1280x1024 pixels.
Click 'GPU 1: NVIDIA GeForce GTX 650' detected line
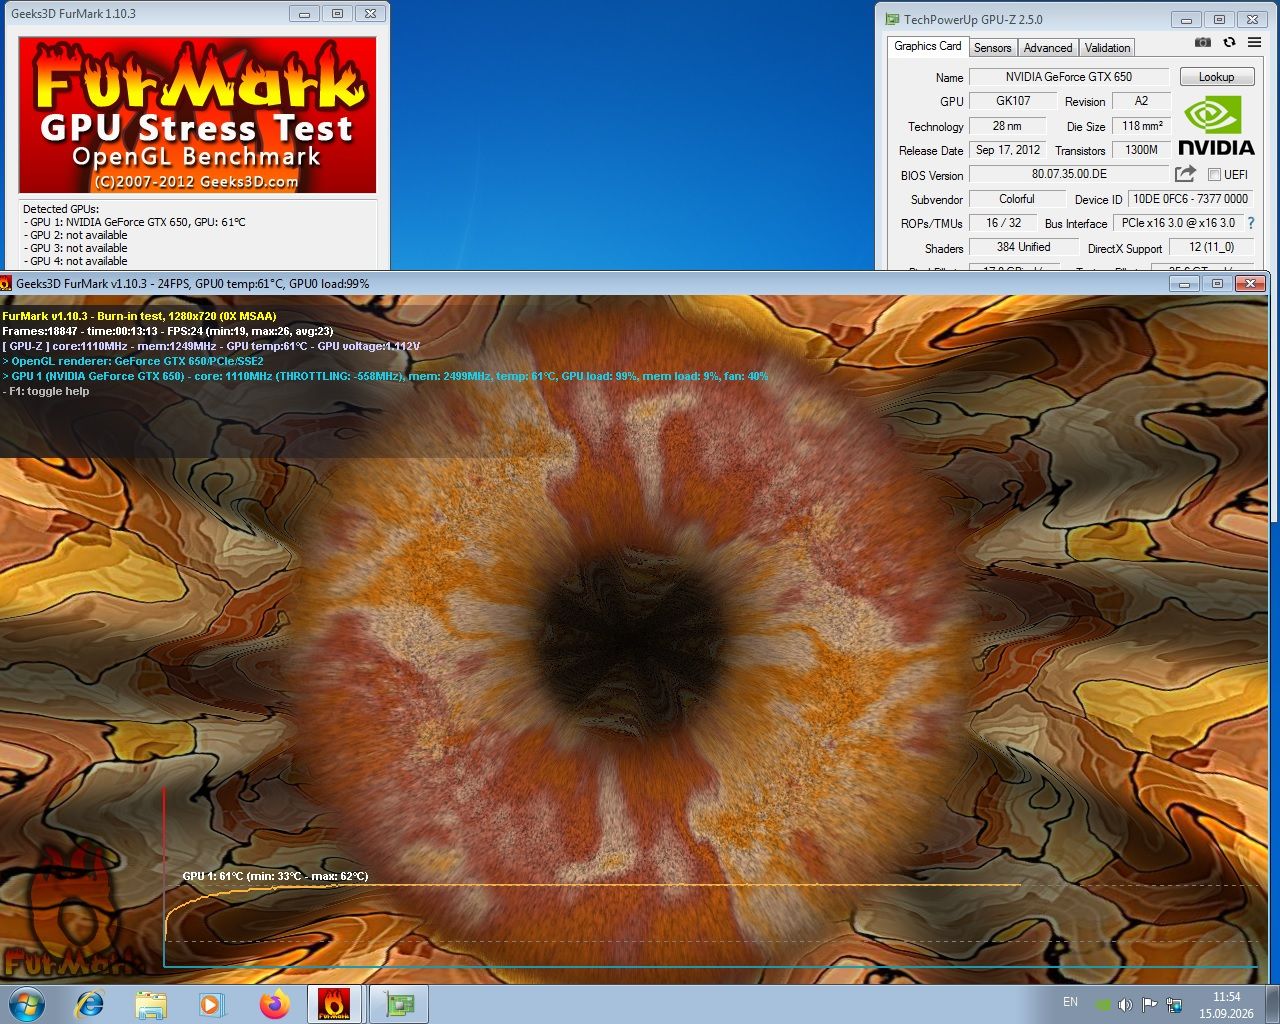tap(137, 222)
